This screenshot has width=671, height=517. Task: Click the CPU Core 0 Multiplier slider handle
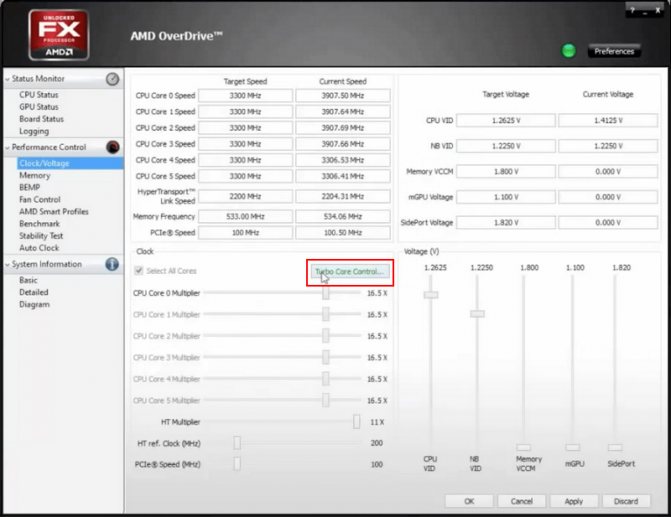326,293
